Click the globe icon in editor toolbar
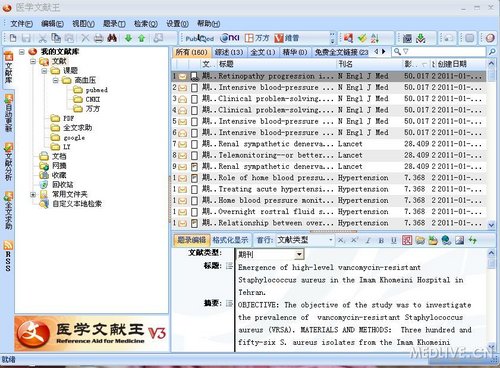Viewport: 500px width, 368px height. click(x=446, y=240)
